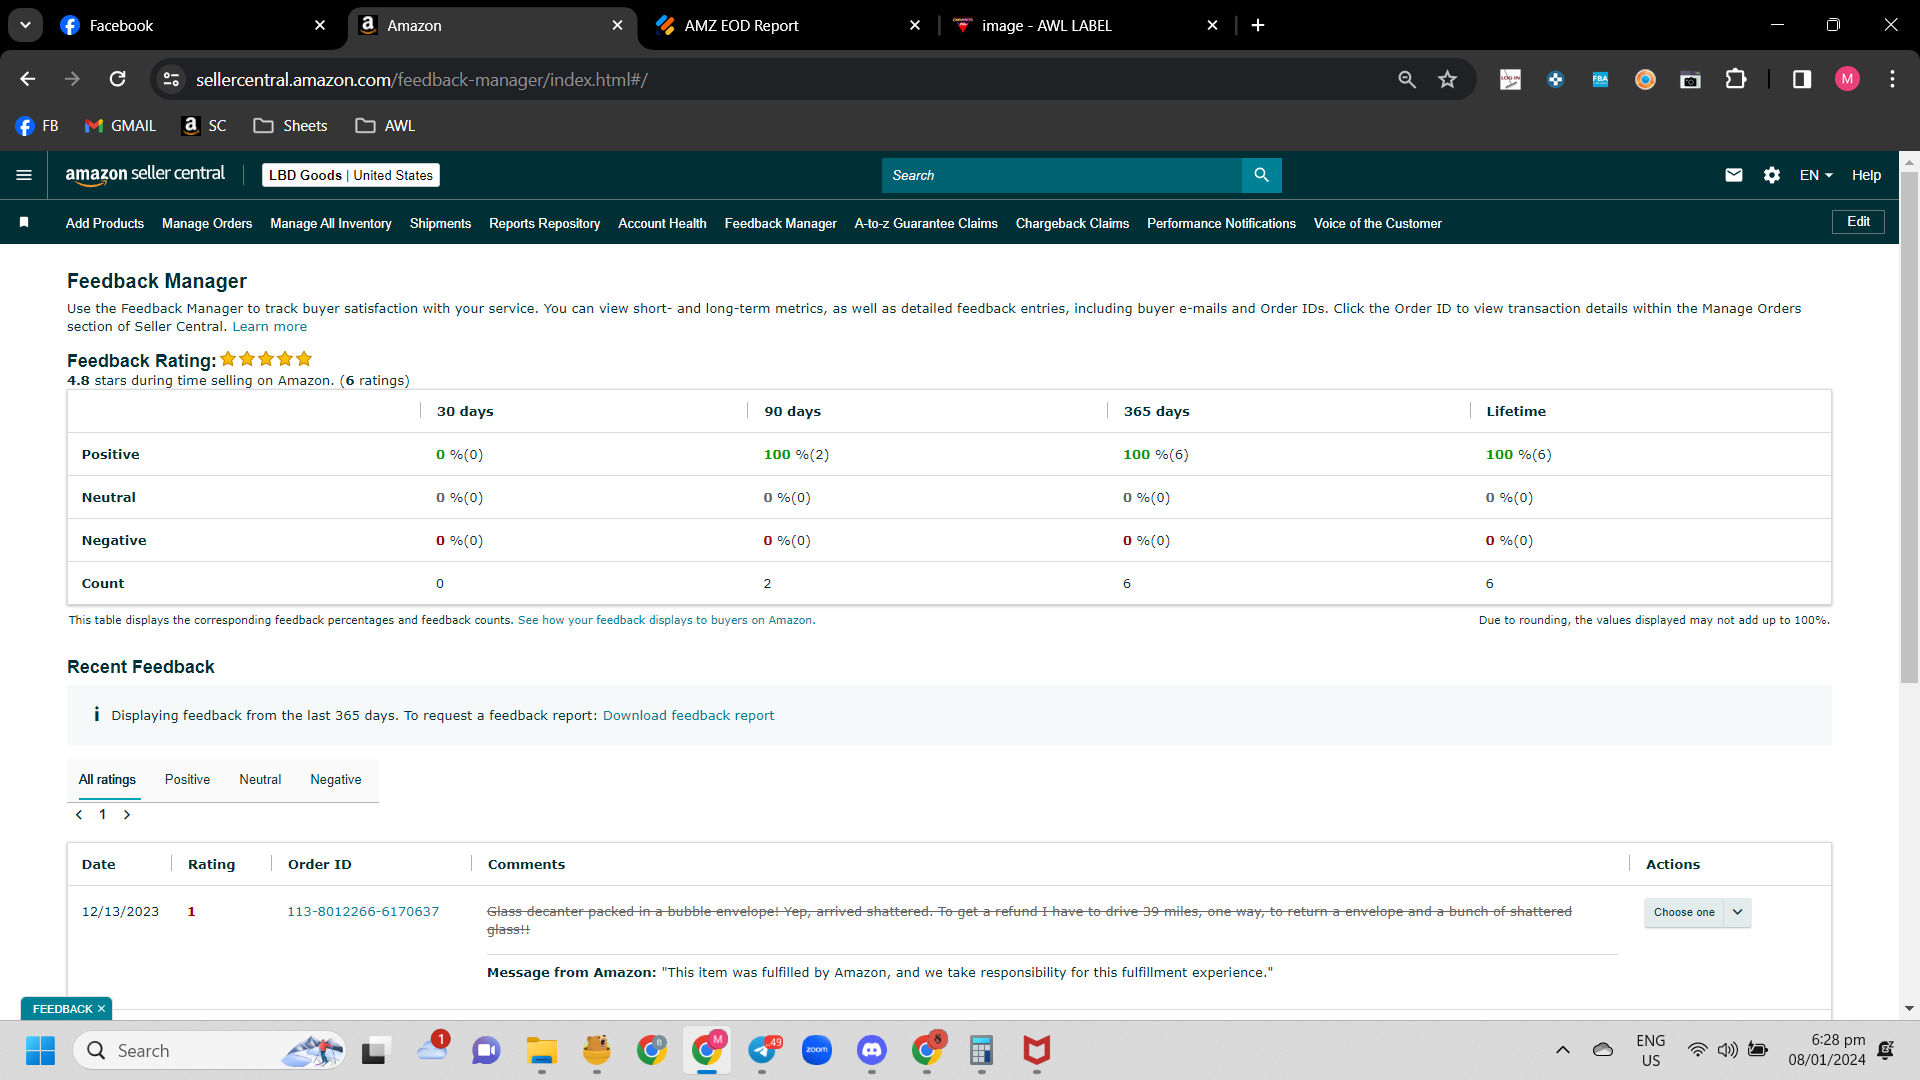Go to the next feedback page
This screenshot has width=1920, height=1080.
click(127, 815)
